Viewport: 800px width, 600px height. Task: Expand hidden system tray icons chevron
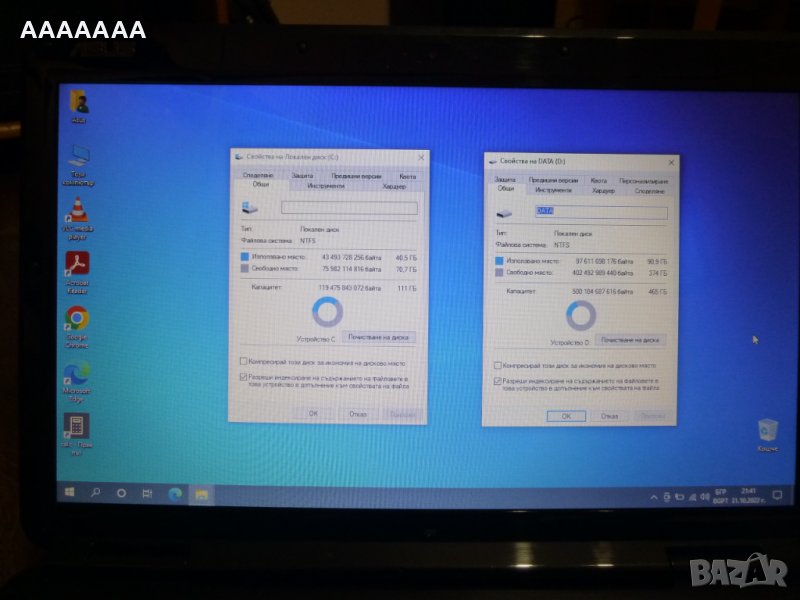pyautogui.click(x=655, y=497)
